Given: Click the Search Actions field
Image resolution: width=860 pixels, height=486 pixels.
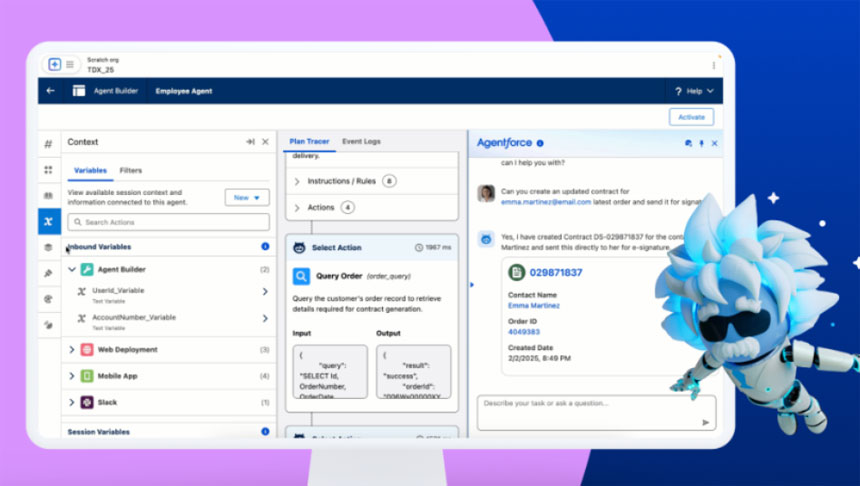Looking at the screenshot, I should click(x=168, y=222).
